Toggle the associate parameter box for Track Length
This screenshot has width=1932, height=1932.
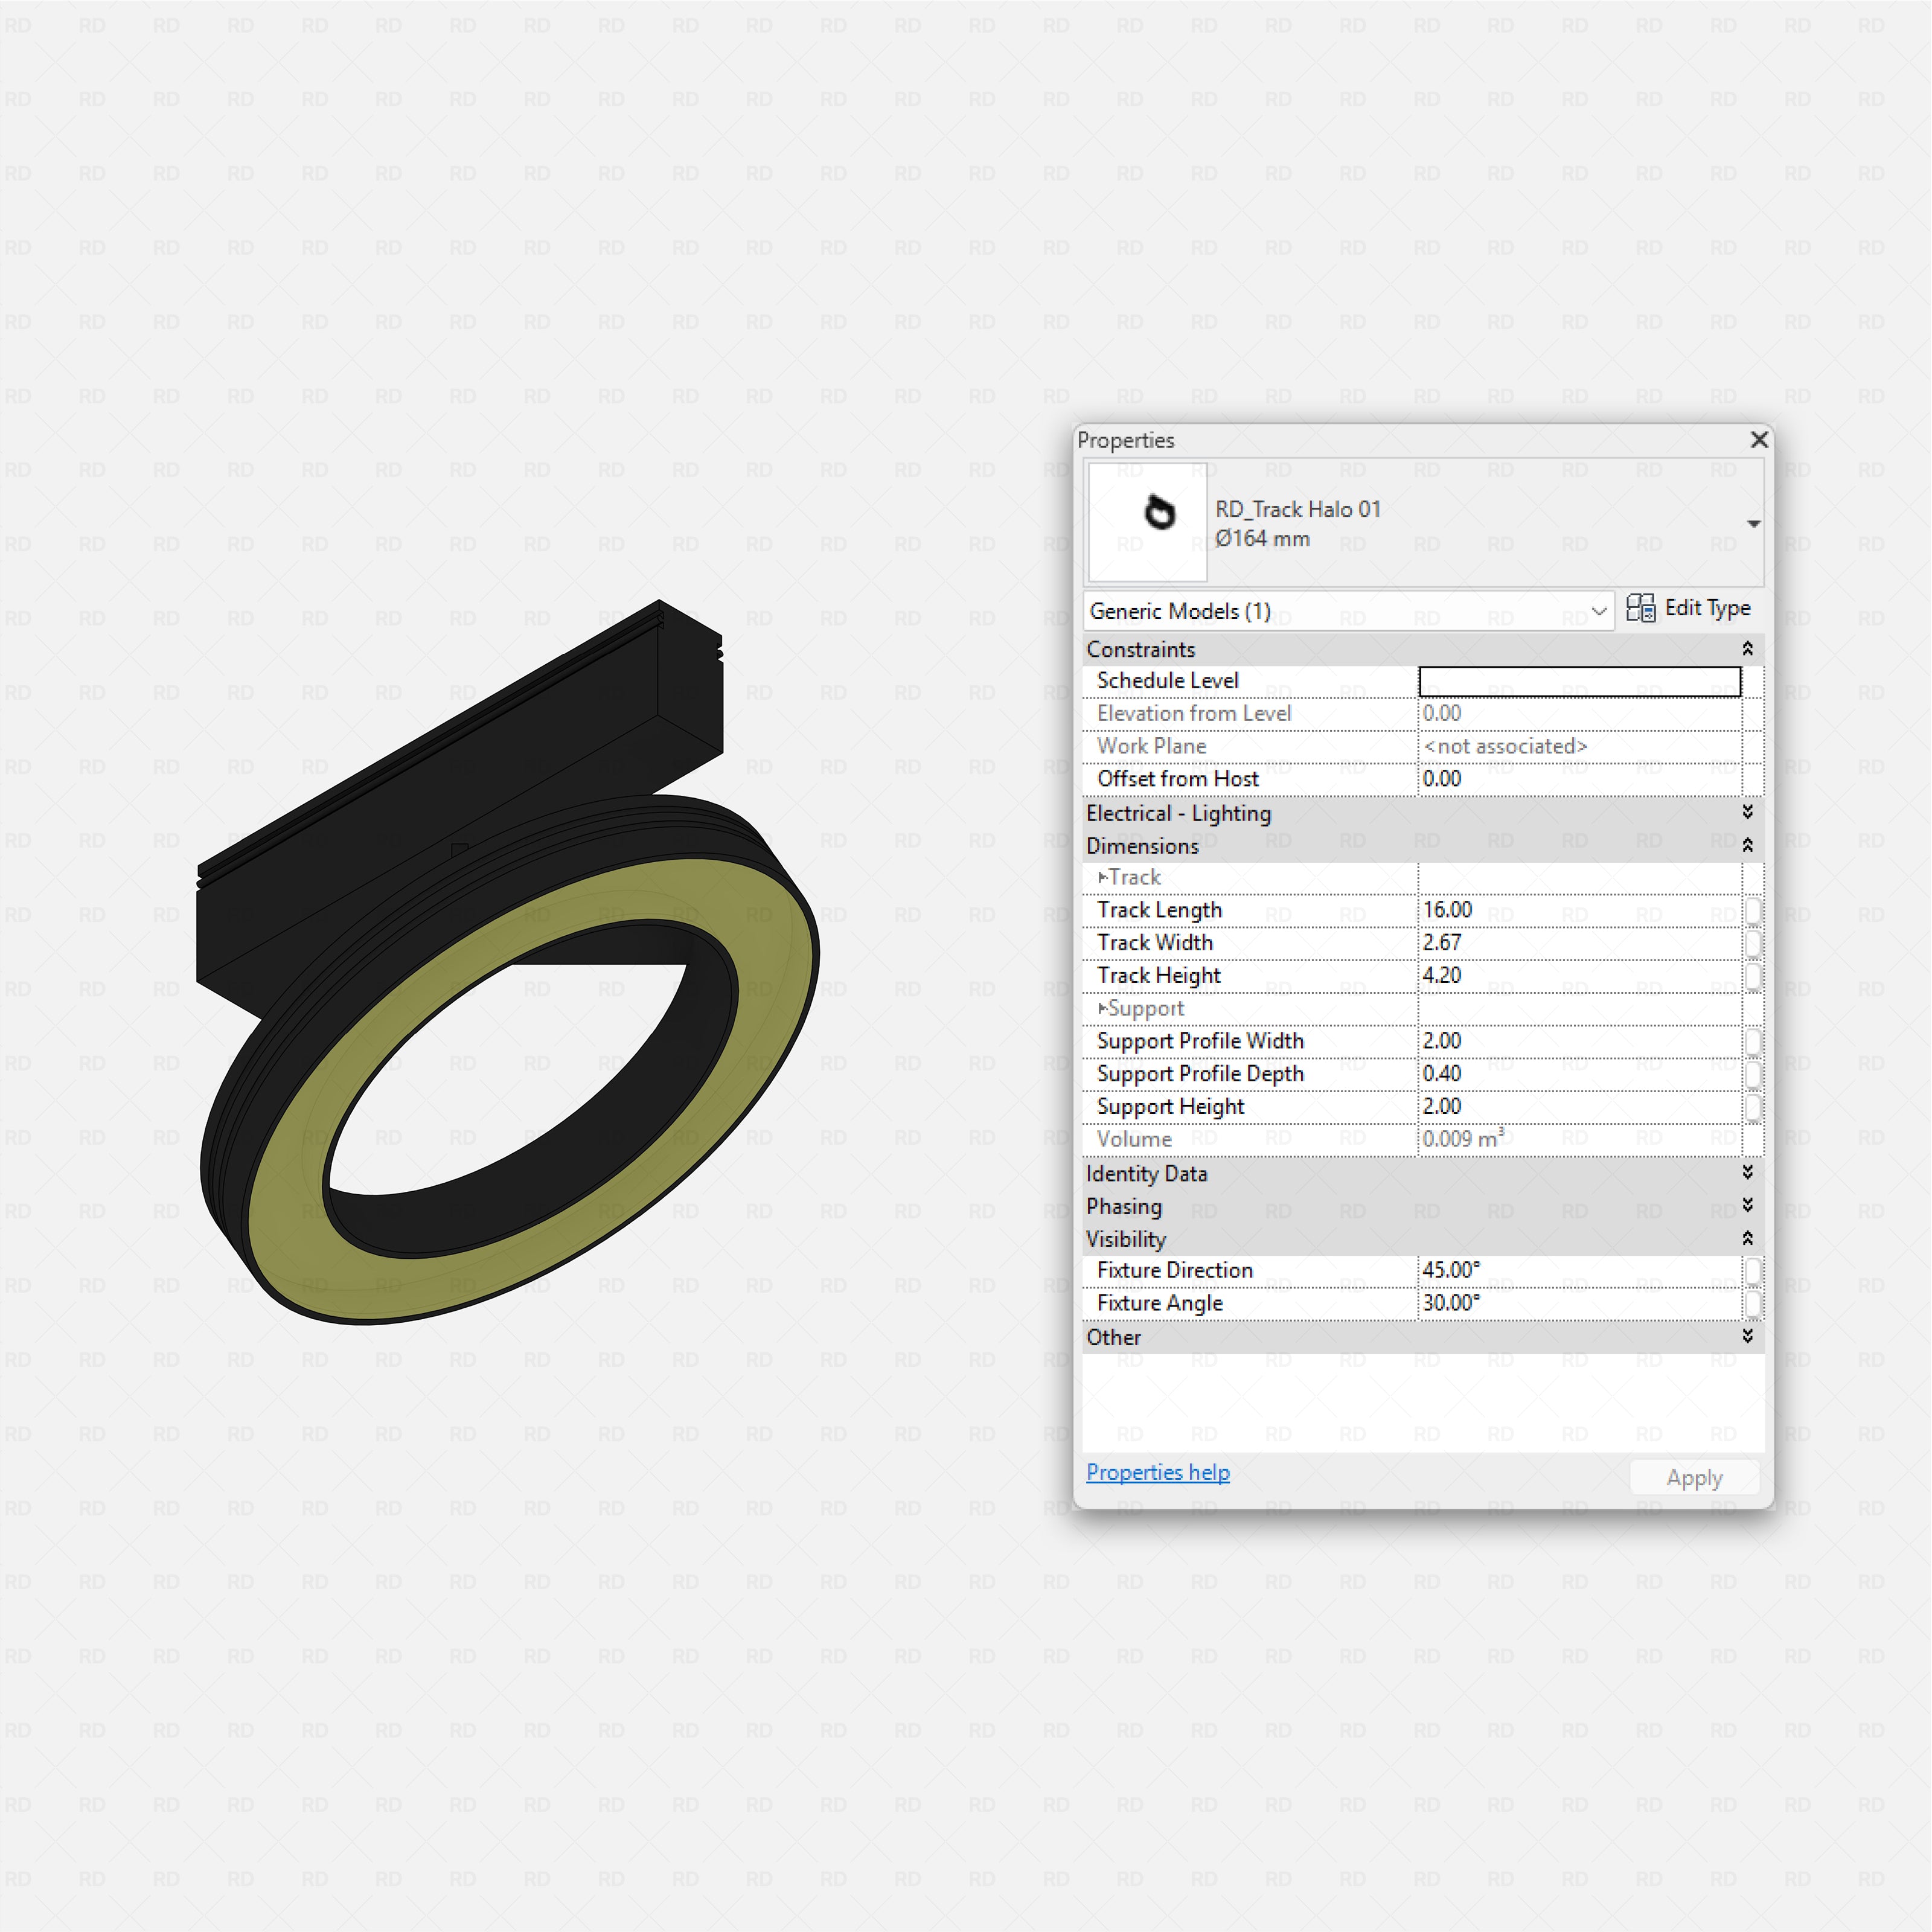point(1755,910)
